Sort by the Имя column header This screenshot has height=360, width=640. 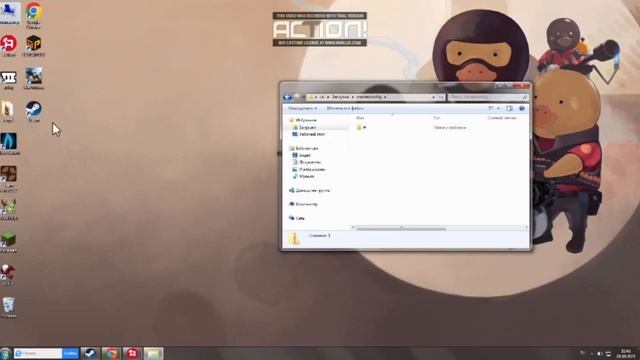click(x=360, y=118)
